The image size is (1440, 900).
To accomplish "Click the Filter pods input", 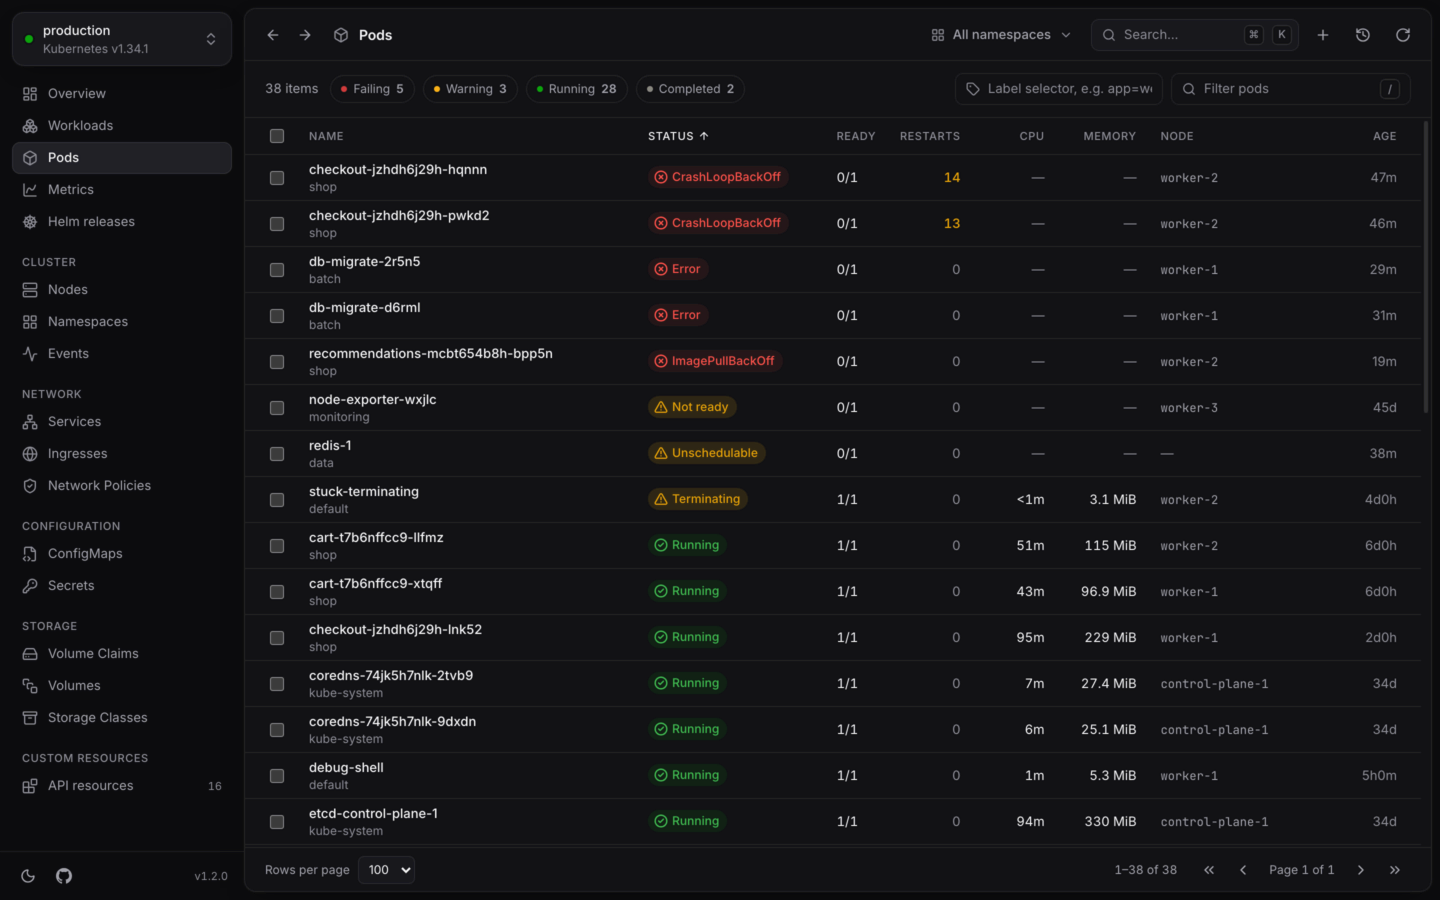I will (x=1291, y=89).
